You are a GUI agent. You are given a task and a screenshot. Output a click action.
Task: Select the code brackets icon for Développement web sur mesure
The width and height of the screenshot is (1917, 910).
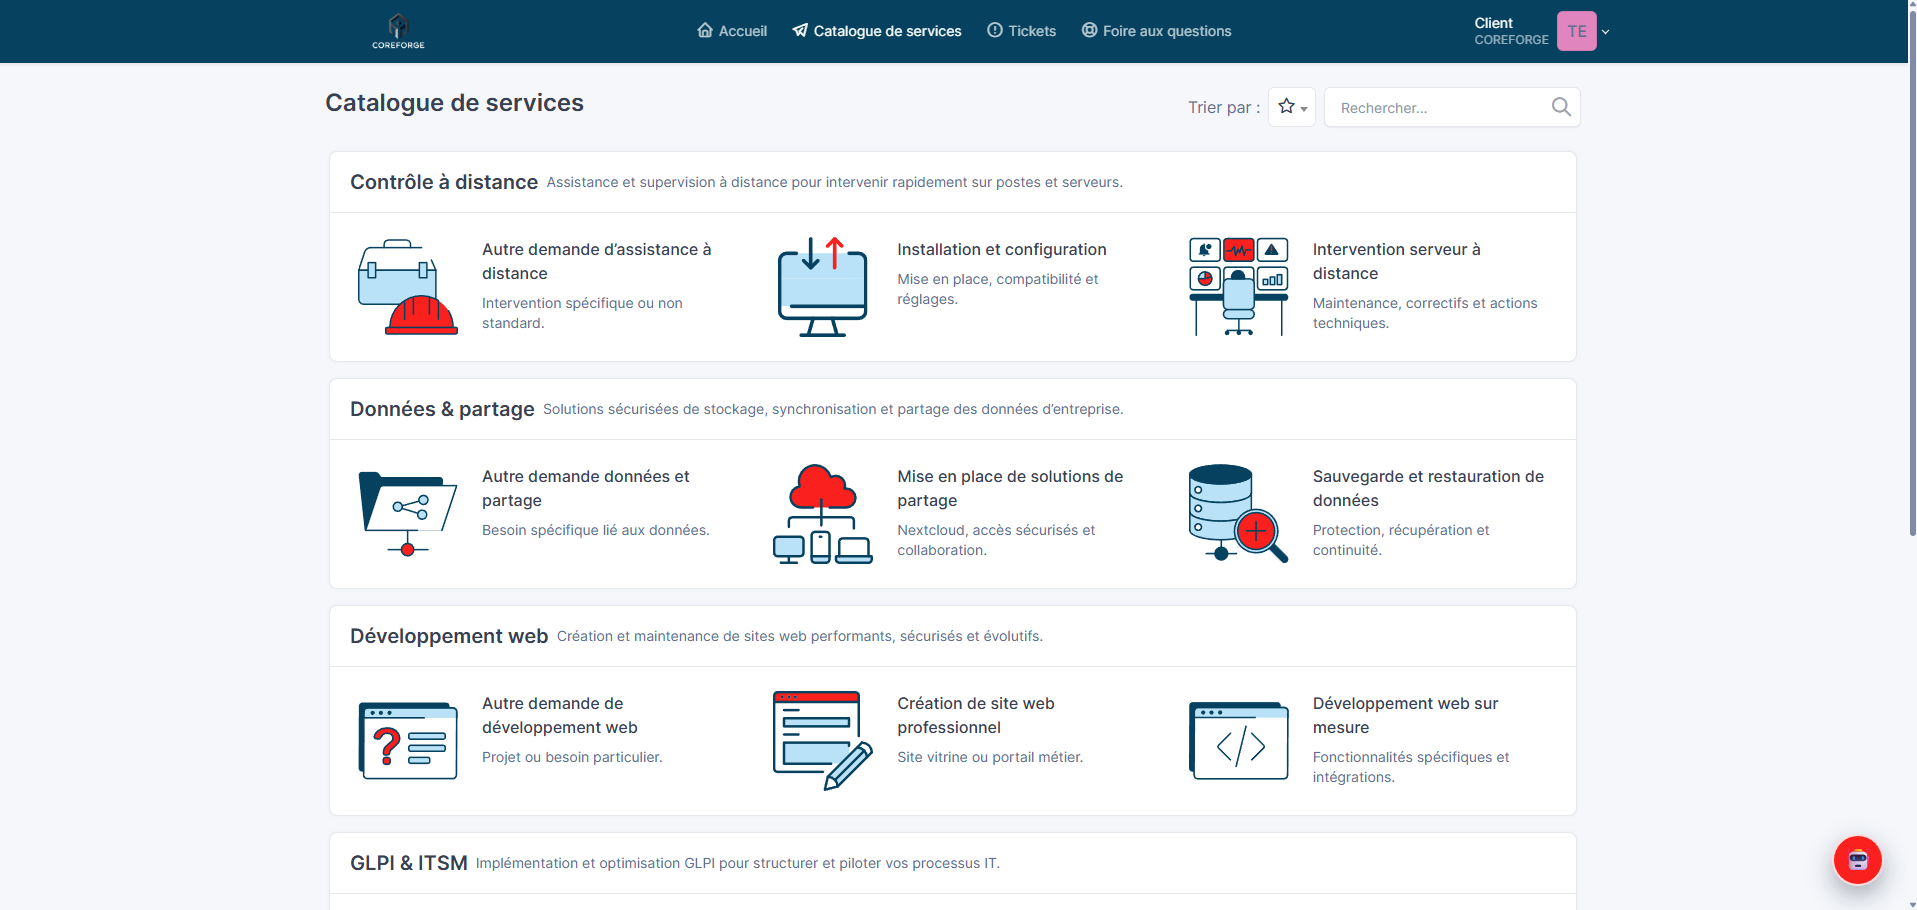[x=1238, y=740]
